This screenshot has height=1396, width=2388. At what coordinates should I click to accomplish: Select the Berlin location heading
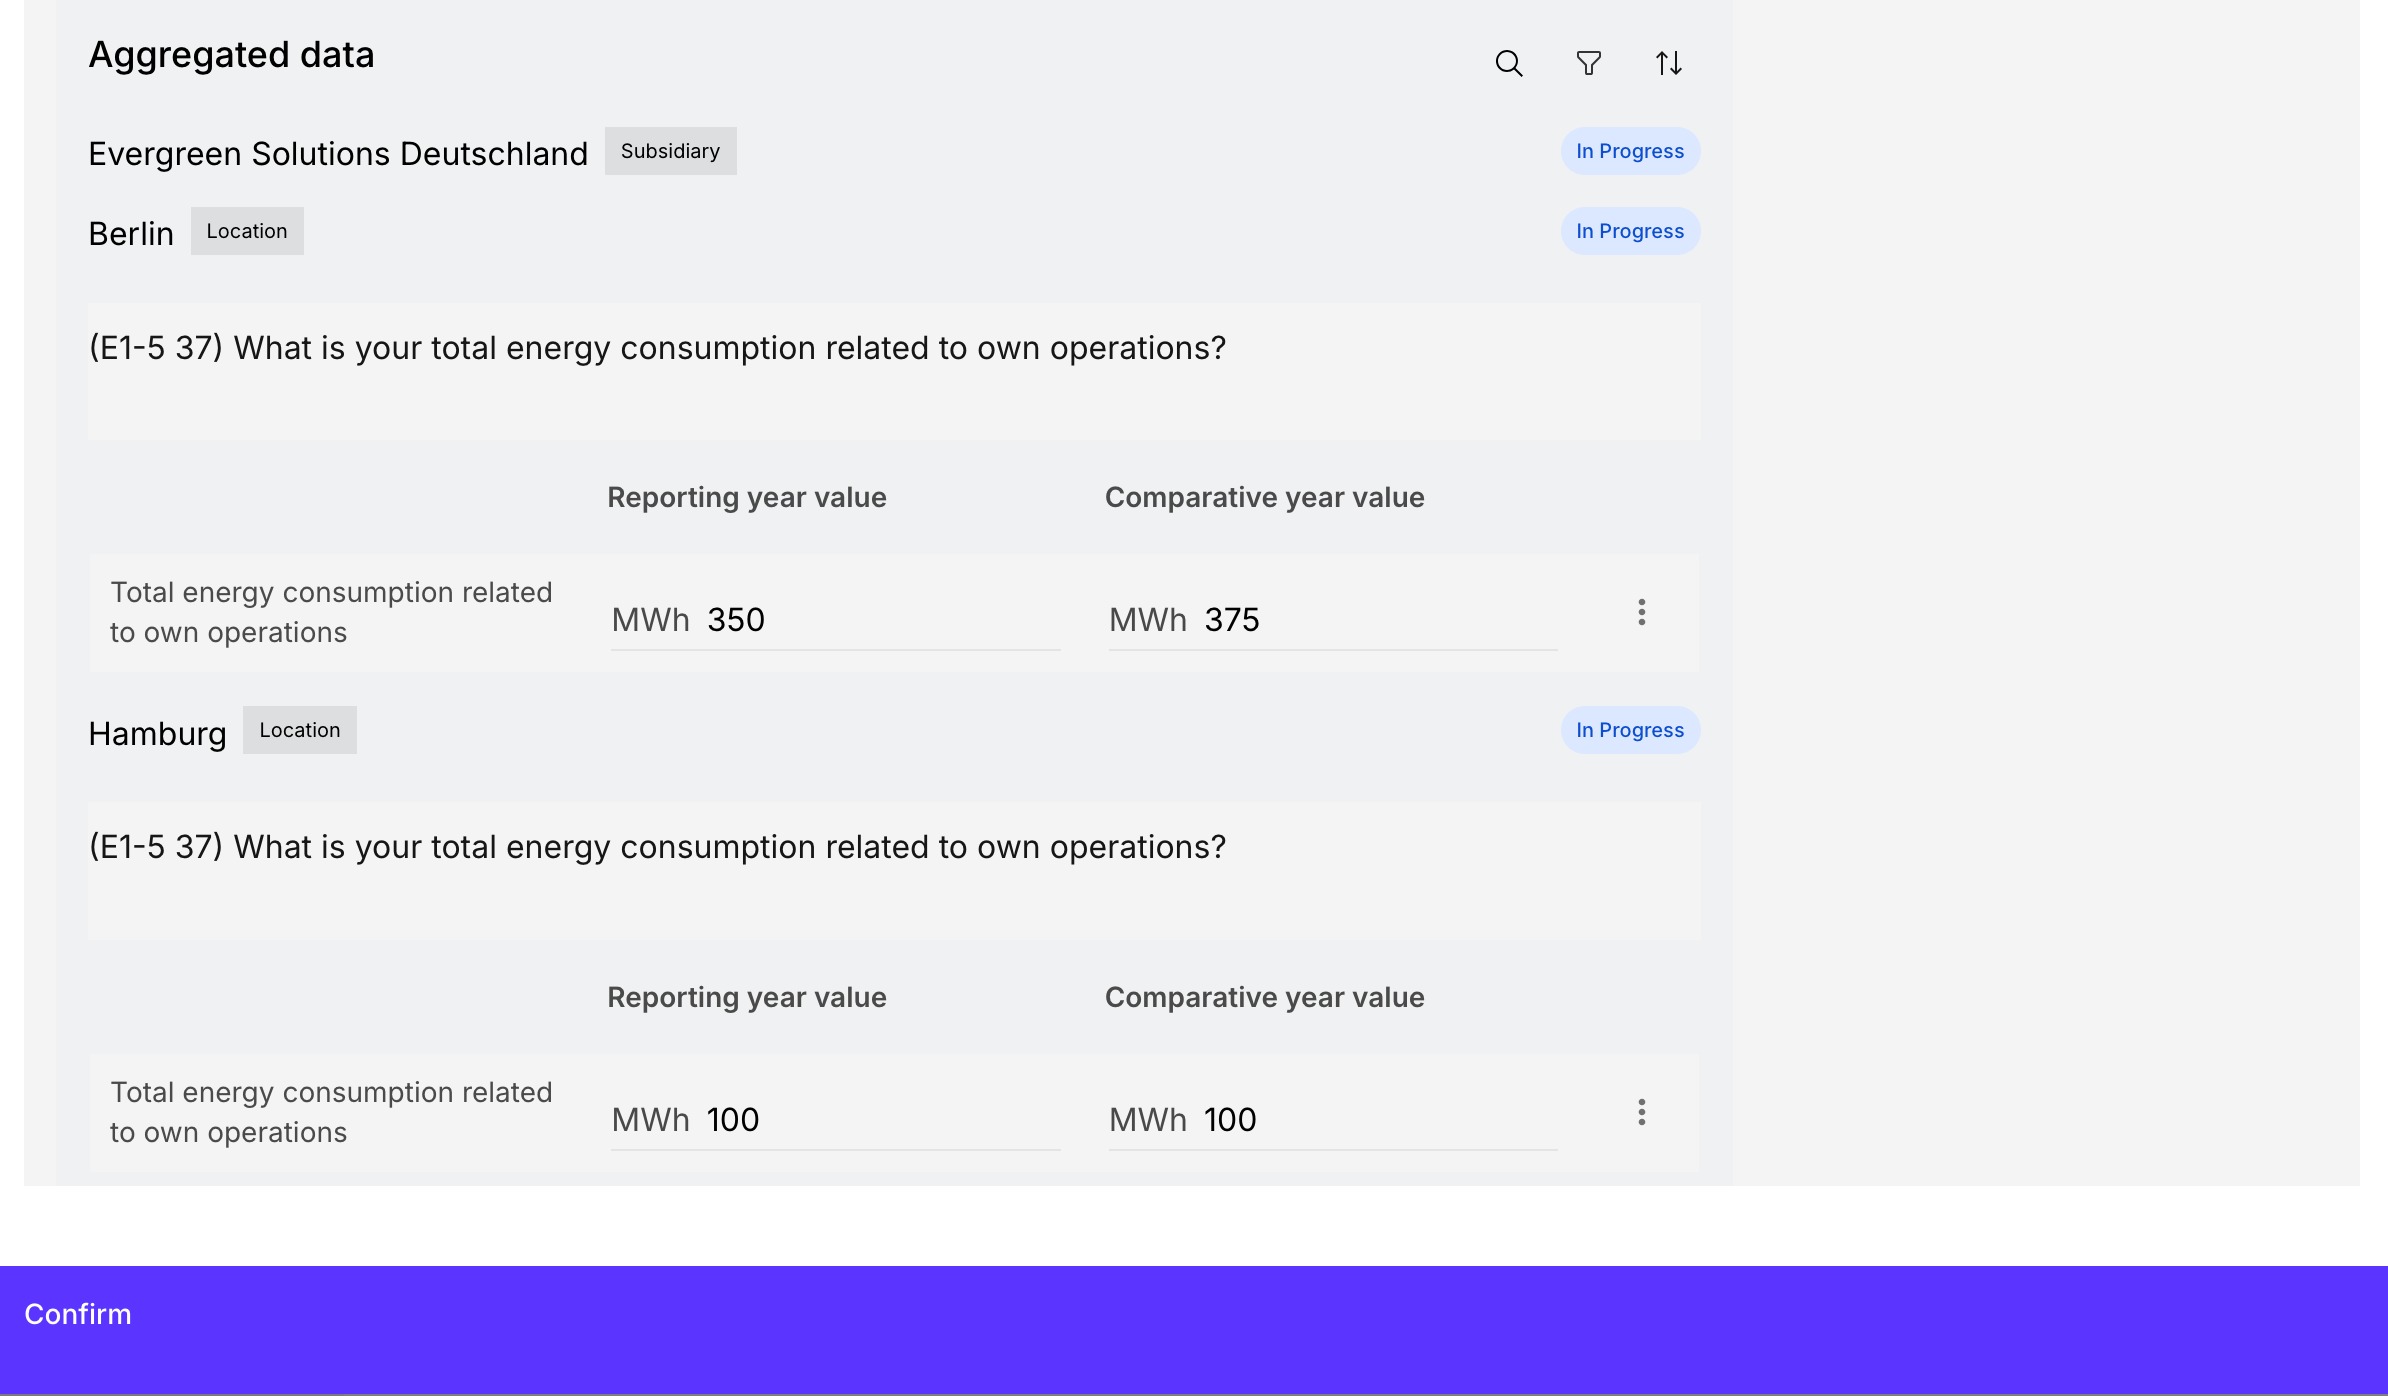(131, 234)
